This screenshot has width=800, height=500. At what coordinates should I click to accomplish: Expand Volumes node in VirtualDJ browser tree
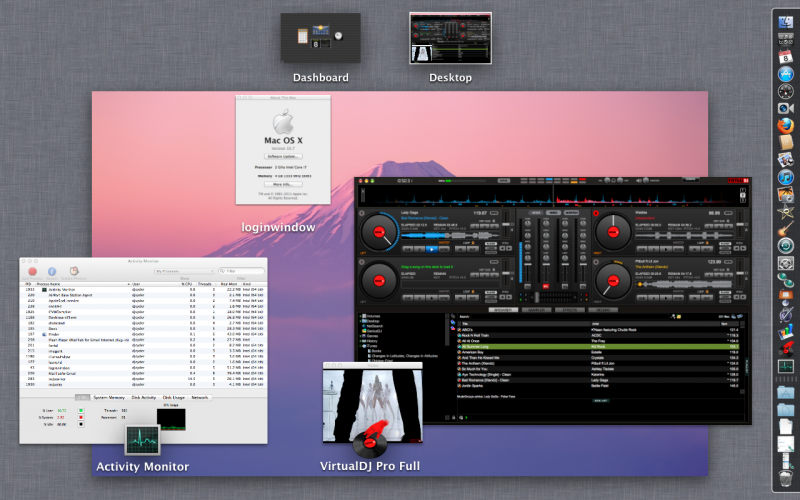360,316
